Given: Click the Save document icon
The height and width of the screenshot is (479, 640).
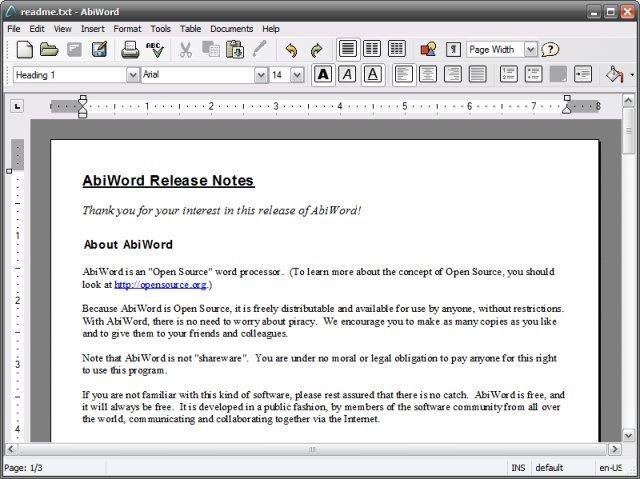Looking at the screenshot, I should [74, 50].
